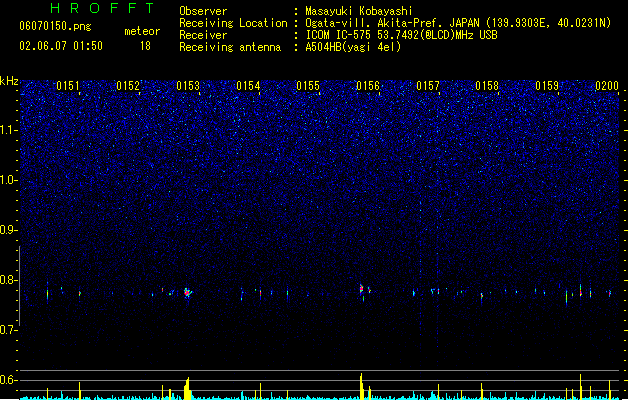Click the bright meteor echo near 0153
The height and width of the screenshot is (400, 629).
pos(187,292)
